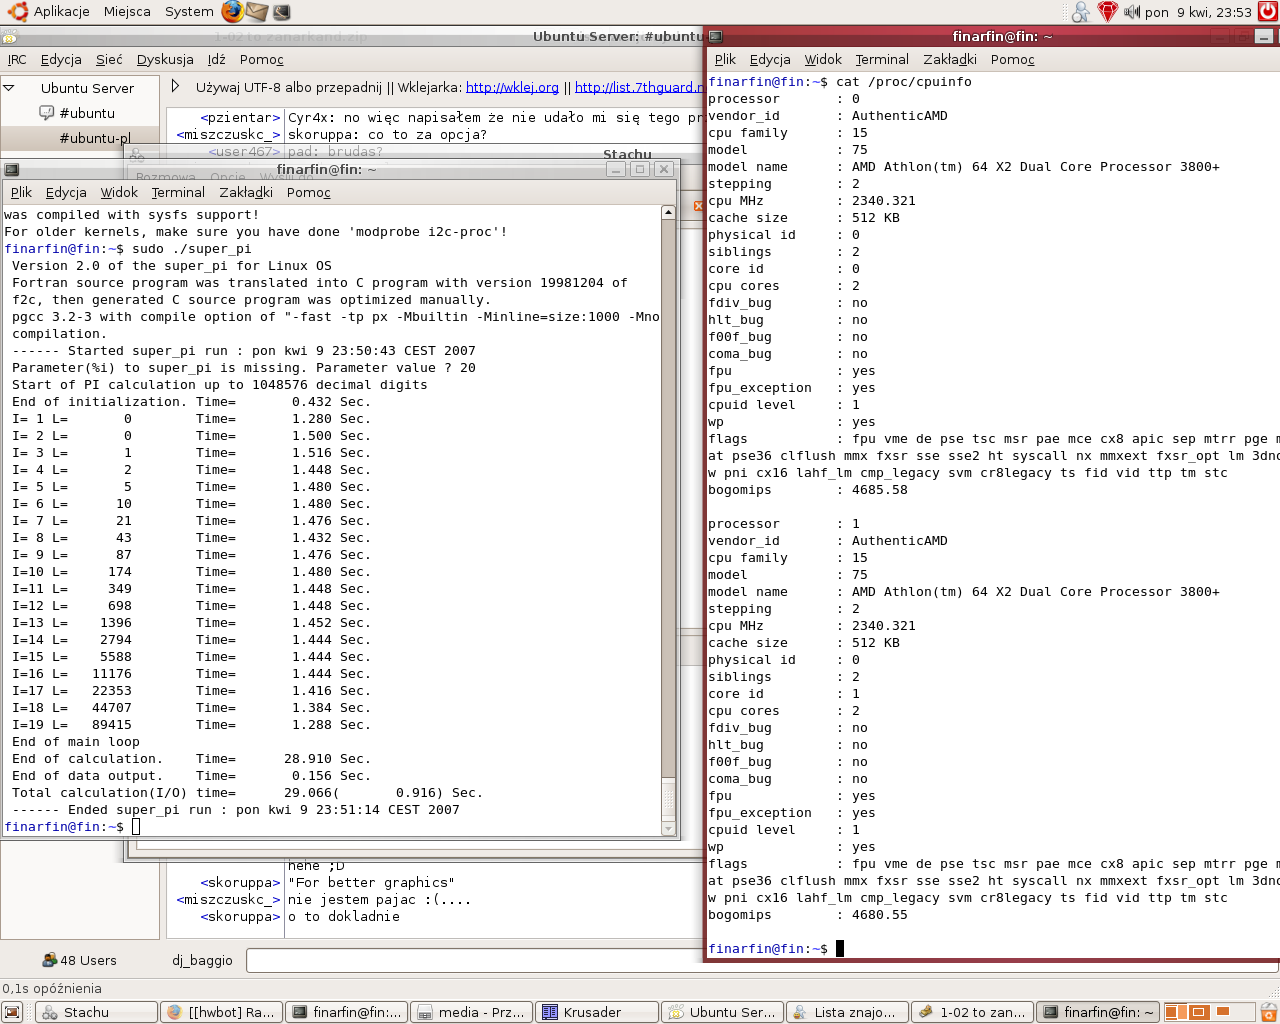
Task: Launch terminal from the top panel icon
Action: pos(281,12)
